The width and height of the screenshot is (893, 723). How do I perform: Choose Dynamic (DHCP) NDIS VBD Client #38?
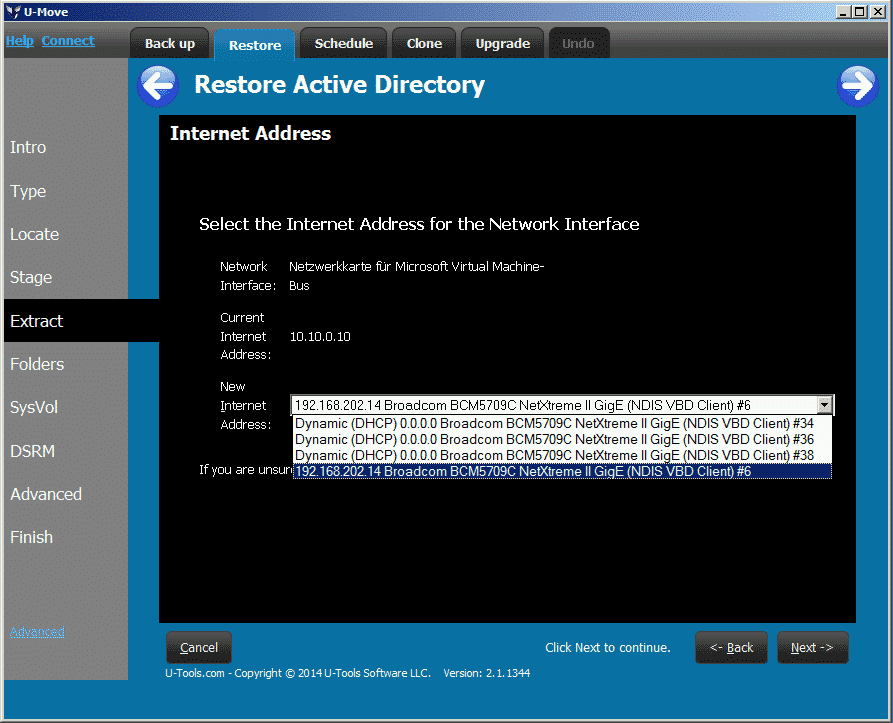click(562, 455)
